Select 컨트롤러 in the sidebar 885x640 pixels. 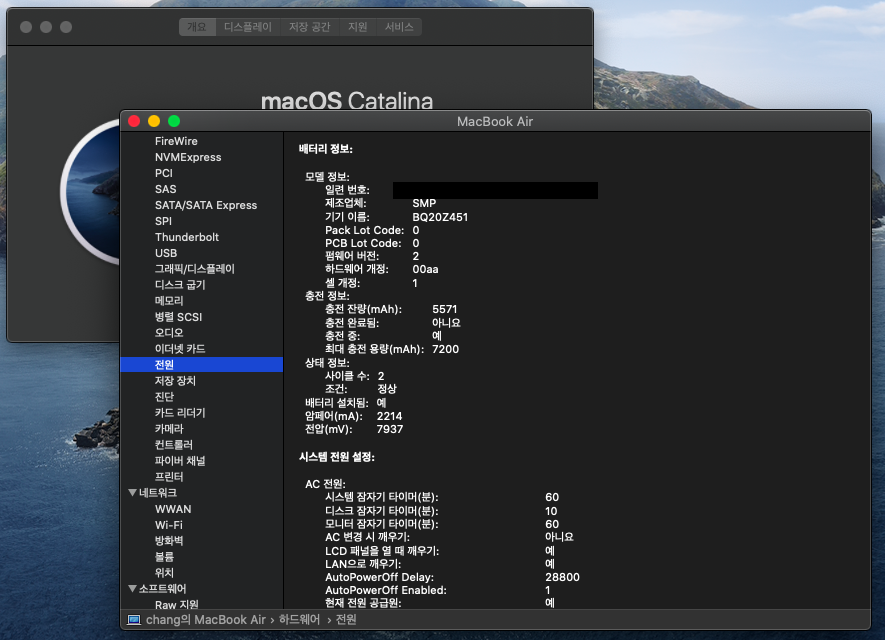click(x=174, y=445)
